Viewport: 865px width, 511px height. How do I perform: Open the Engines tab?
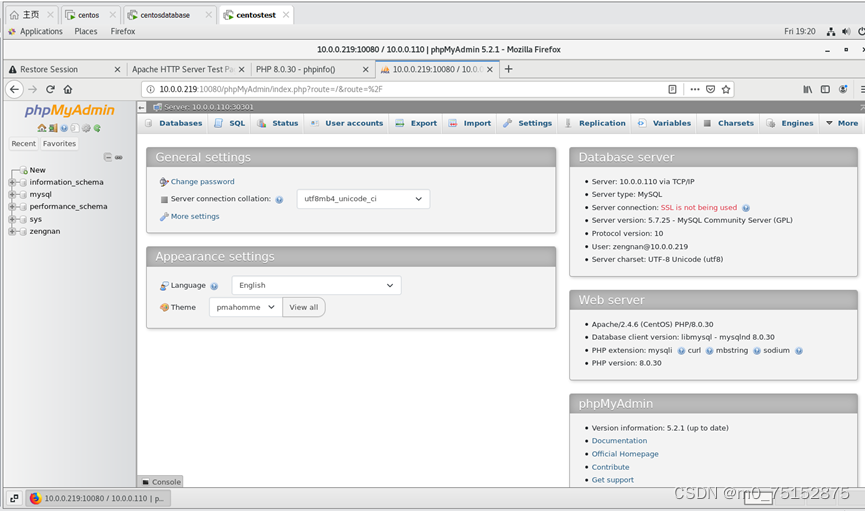click(790, 123)
